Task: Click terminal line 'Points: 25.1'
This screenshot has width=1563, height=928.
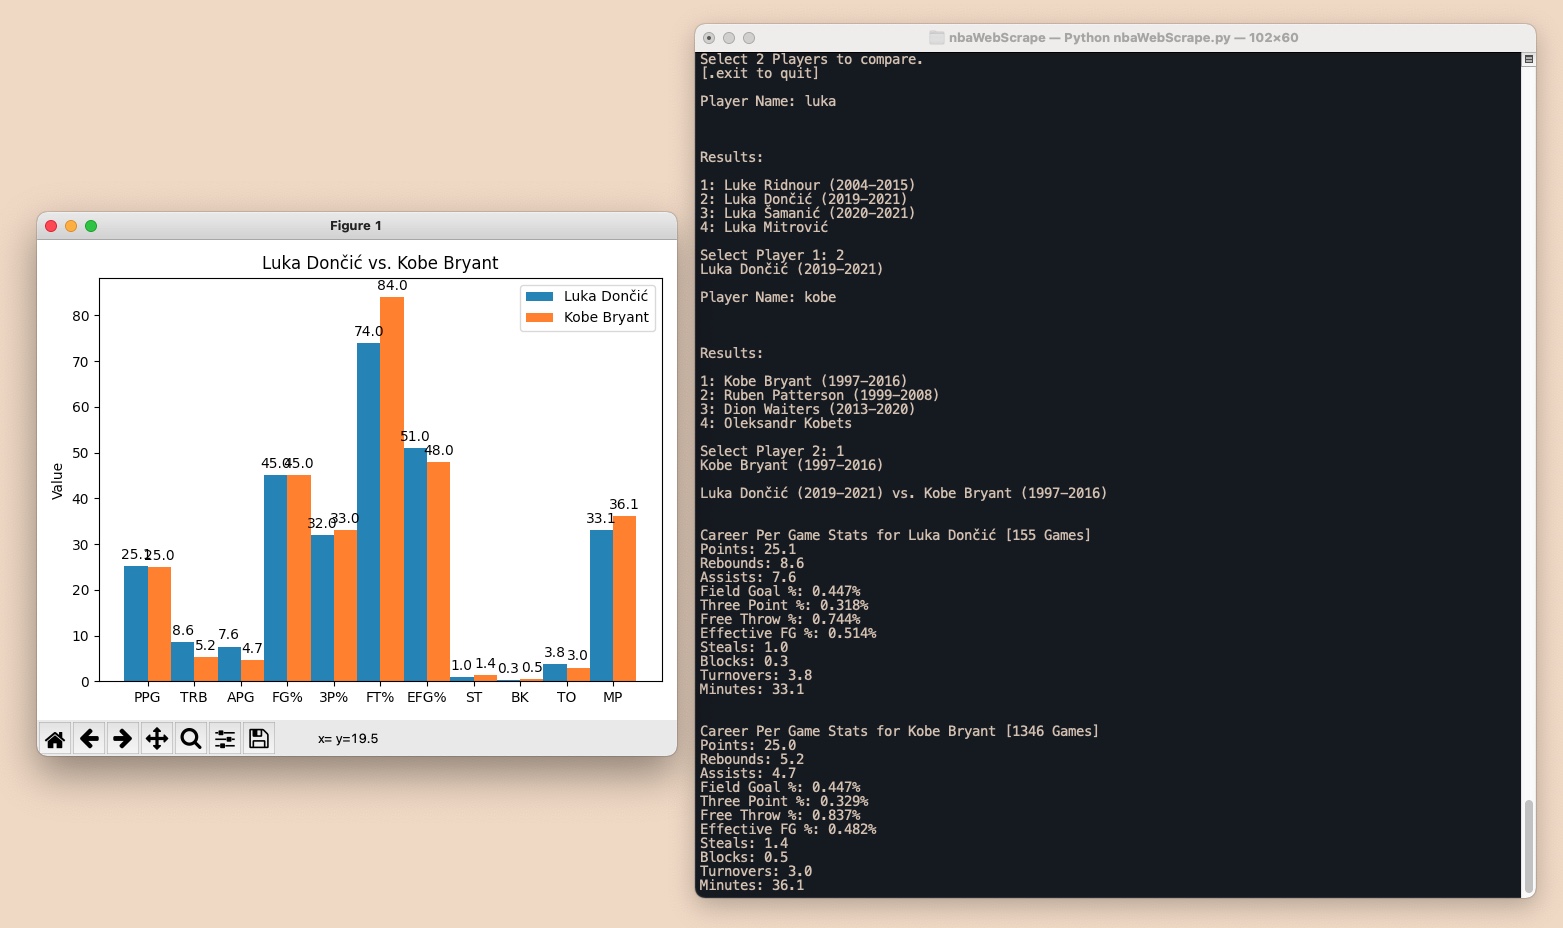Action: pyautogui.click(x=748, y=549)
